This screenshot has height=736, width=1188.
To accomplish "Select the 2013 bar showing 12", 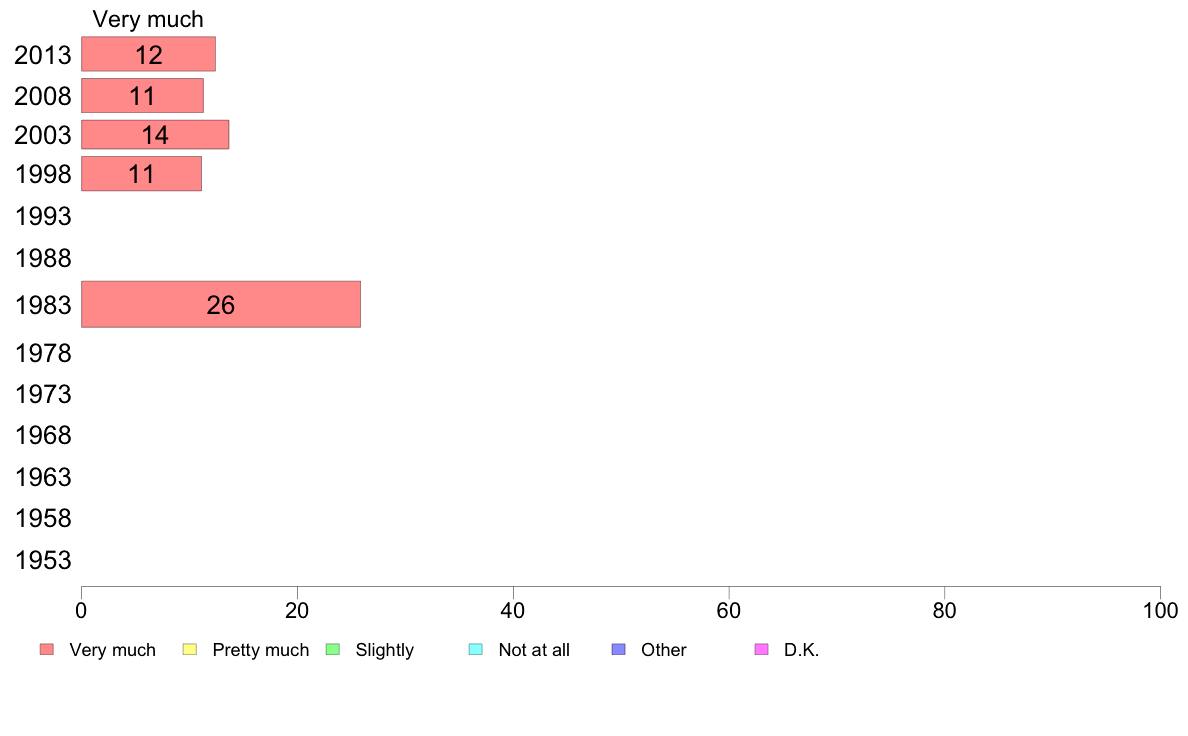I will [x=148, y=54].
